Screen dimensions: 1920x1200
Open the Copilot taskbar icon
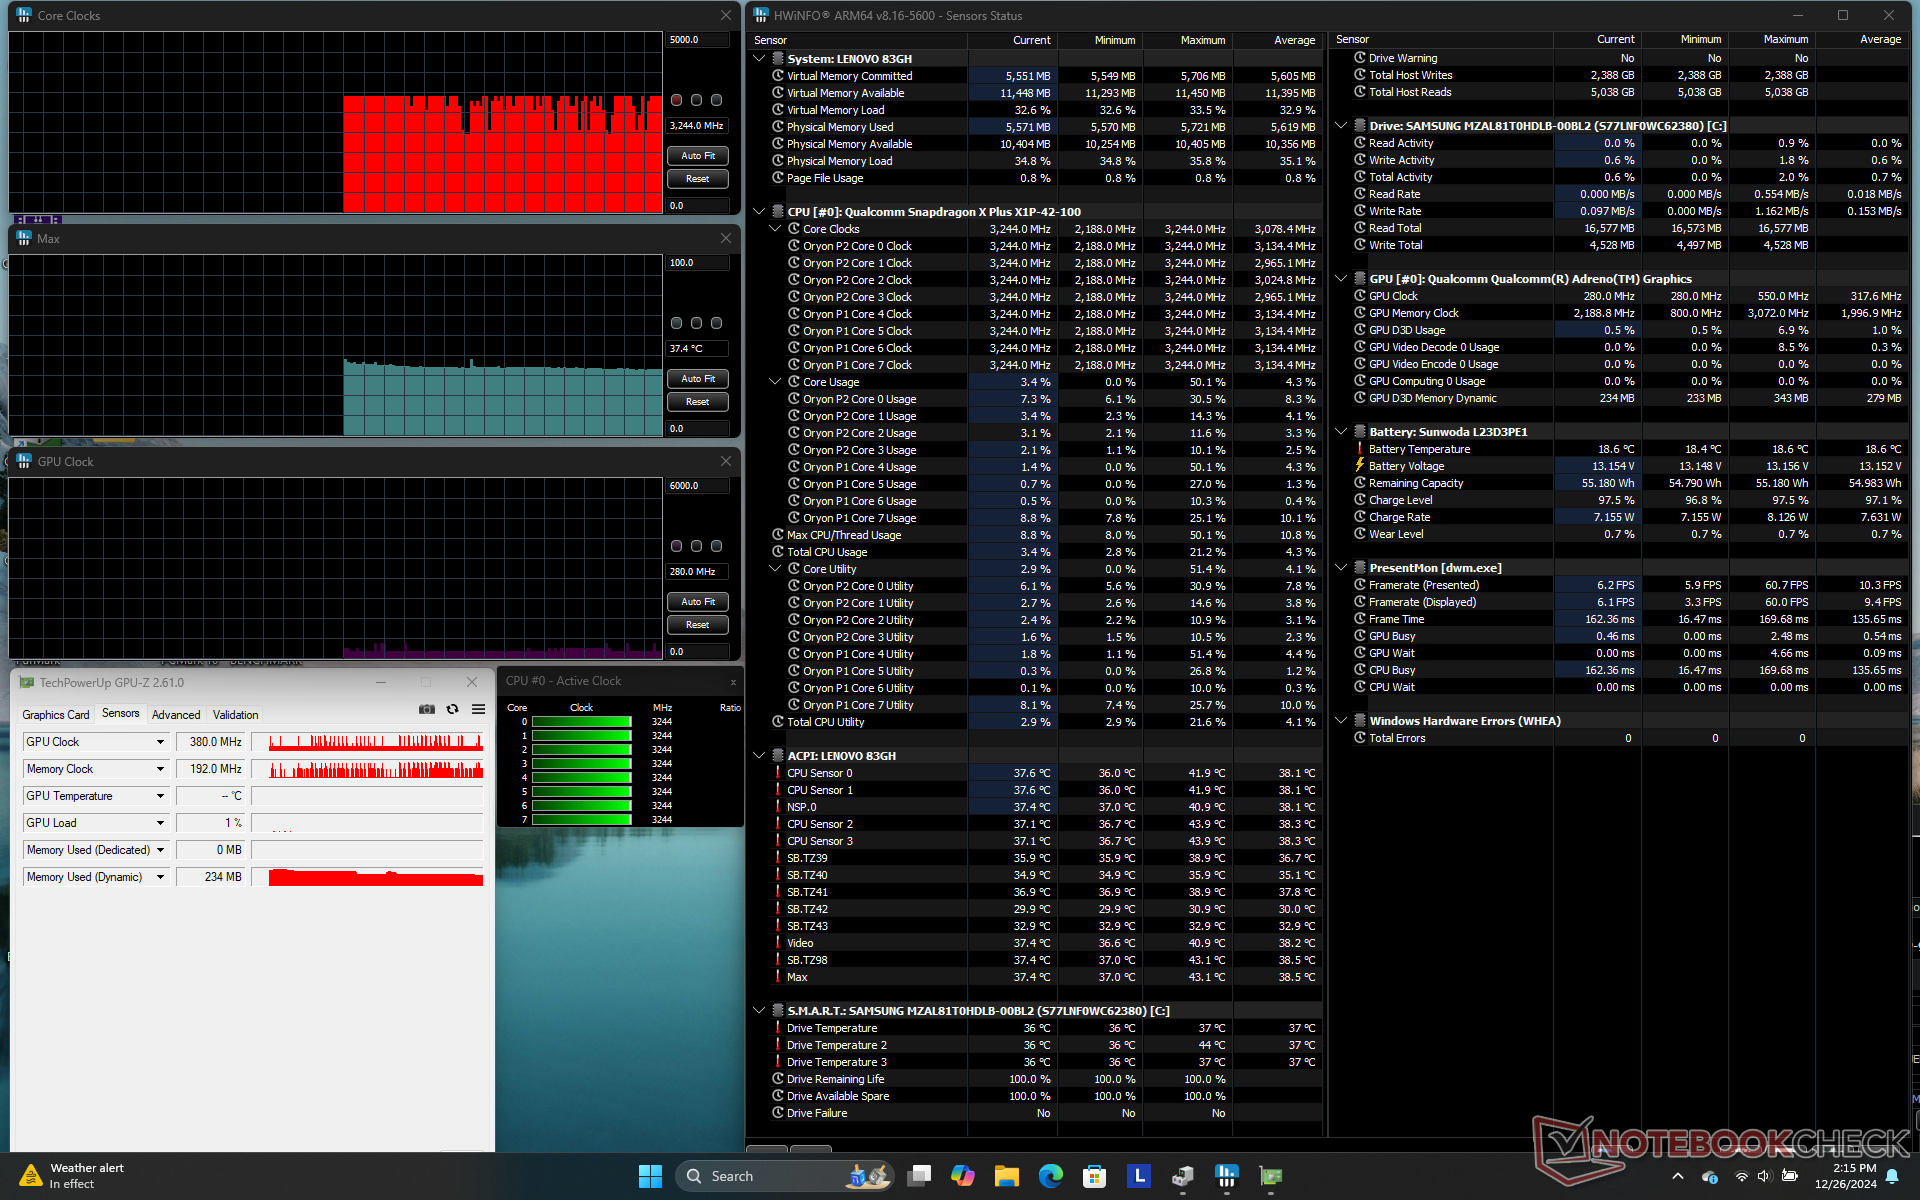point(962,1176)
